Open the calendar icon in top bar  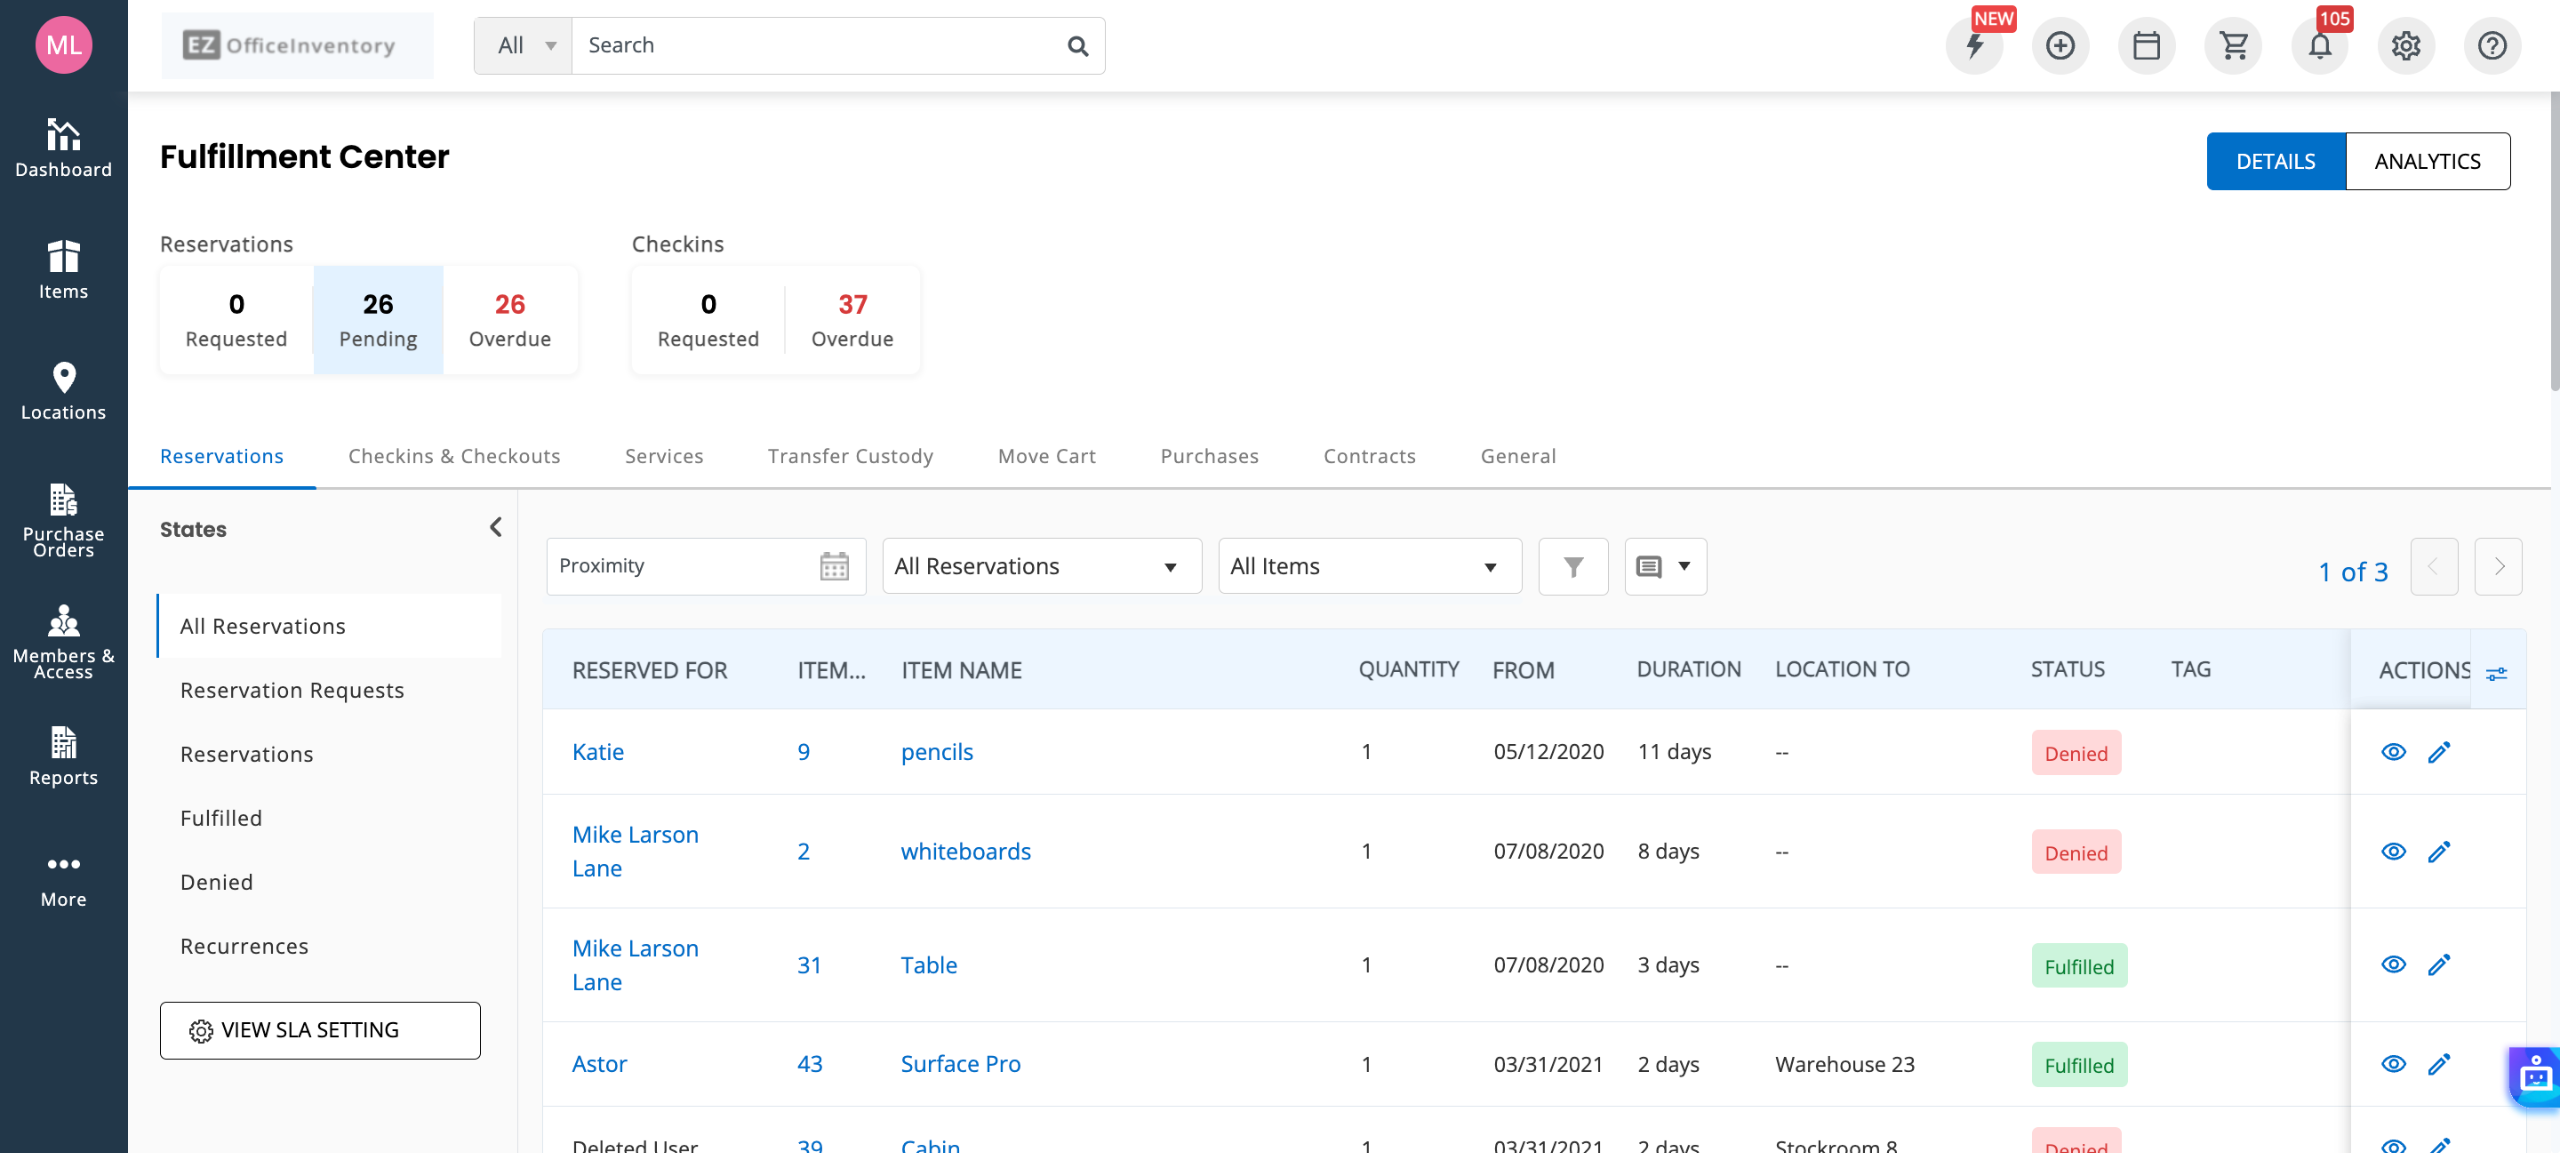pos(2146,46)
